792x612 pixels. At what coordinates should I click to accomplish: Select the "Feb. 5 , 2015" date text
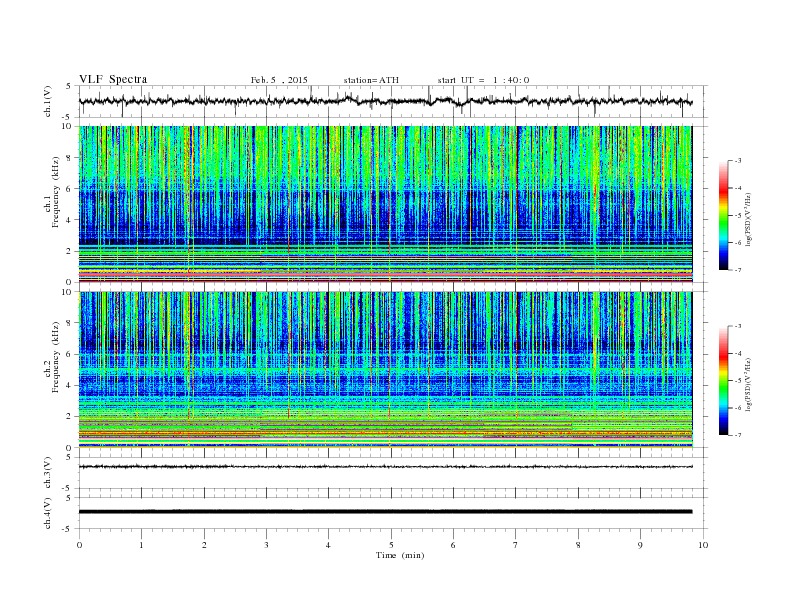279,80
